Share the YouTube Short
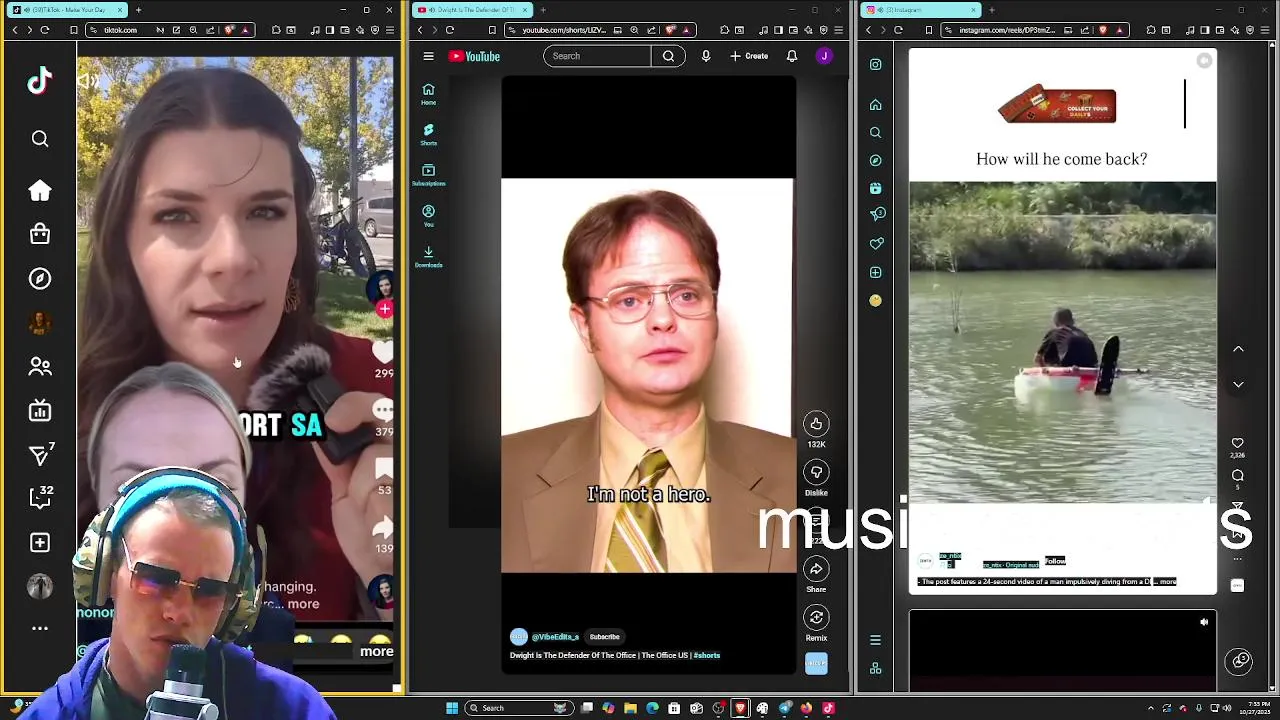The height and width of the screenshot is (720, 1280). (x=816, y=569)
